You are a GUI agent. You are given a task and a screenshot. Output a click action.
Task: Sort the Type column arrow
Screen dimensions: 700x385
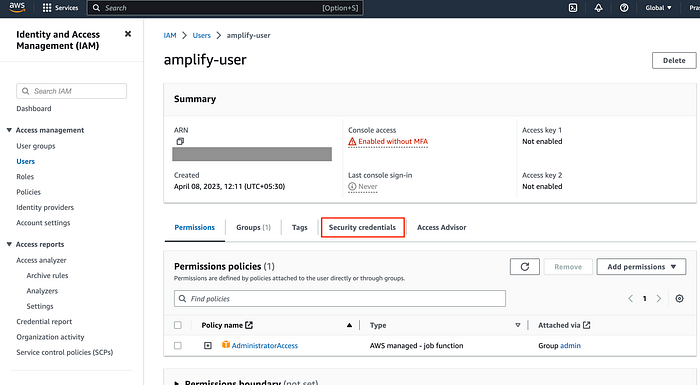click(518, 325)
